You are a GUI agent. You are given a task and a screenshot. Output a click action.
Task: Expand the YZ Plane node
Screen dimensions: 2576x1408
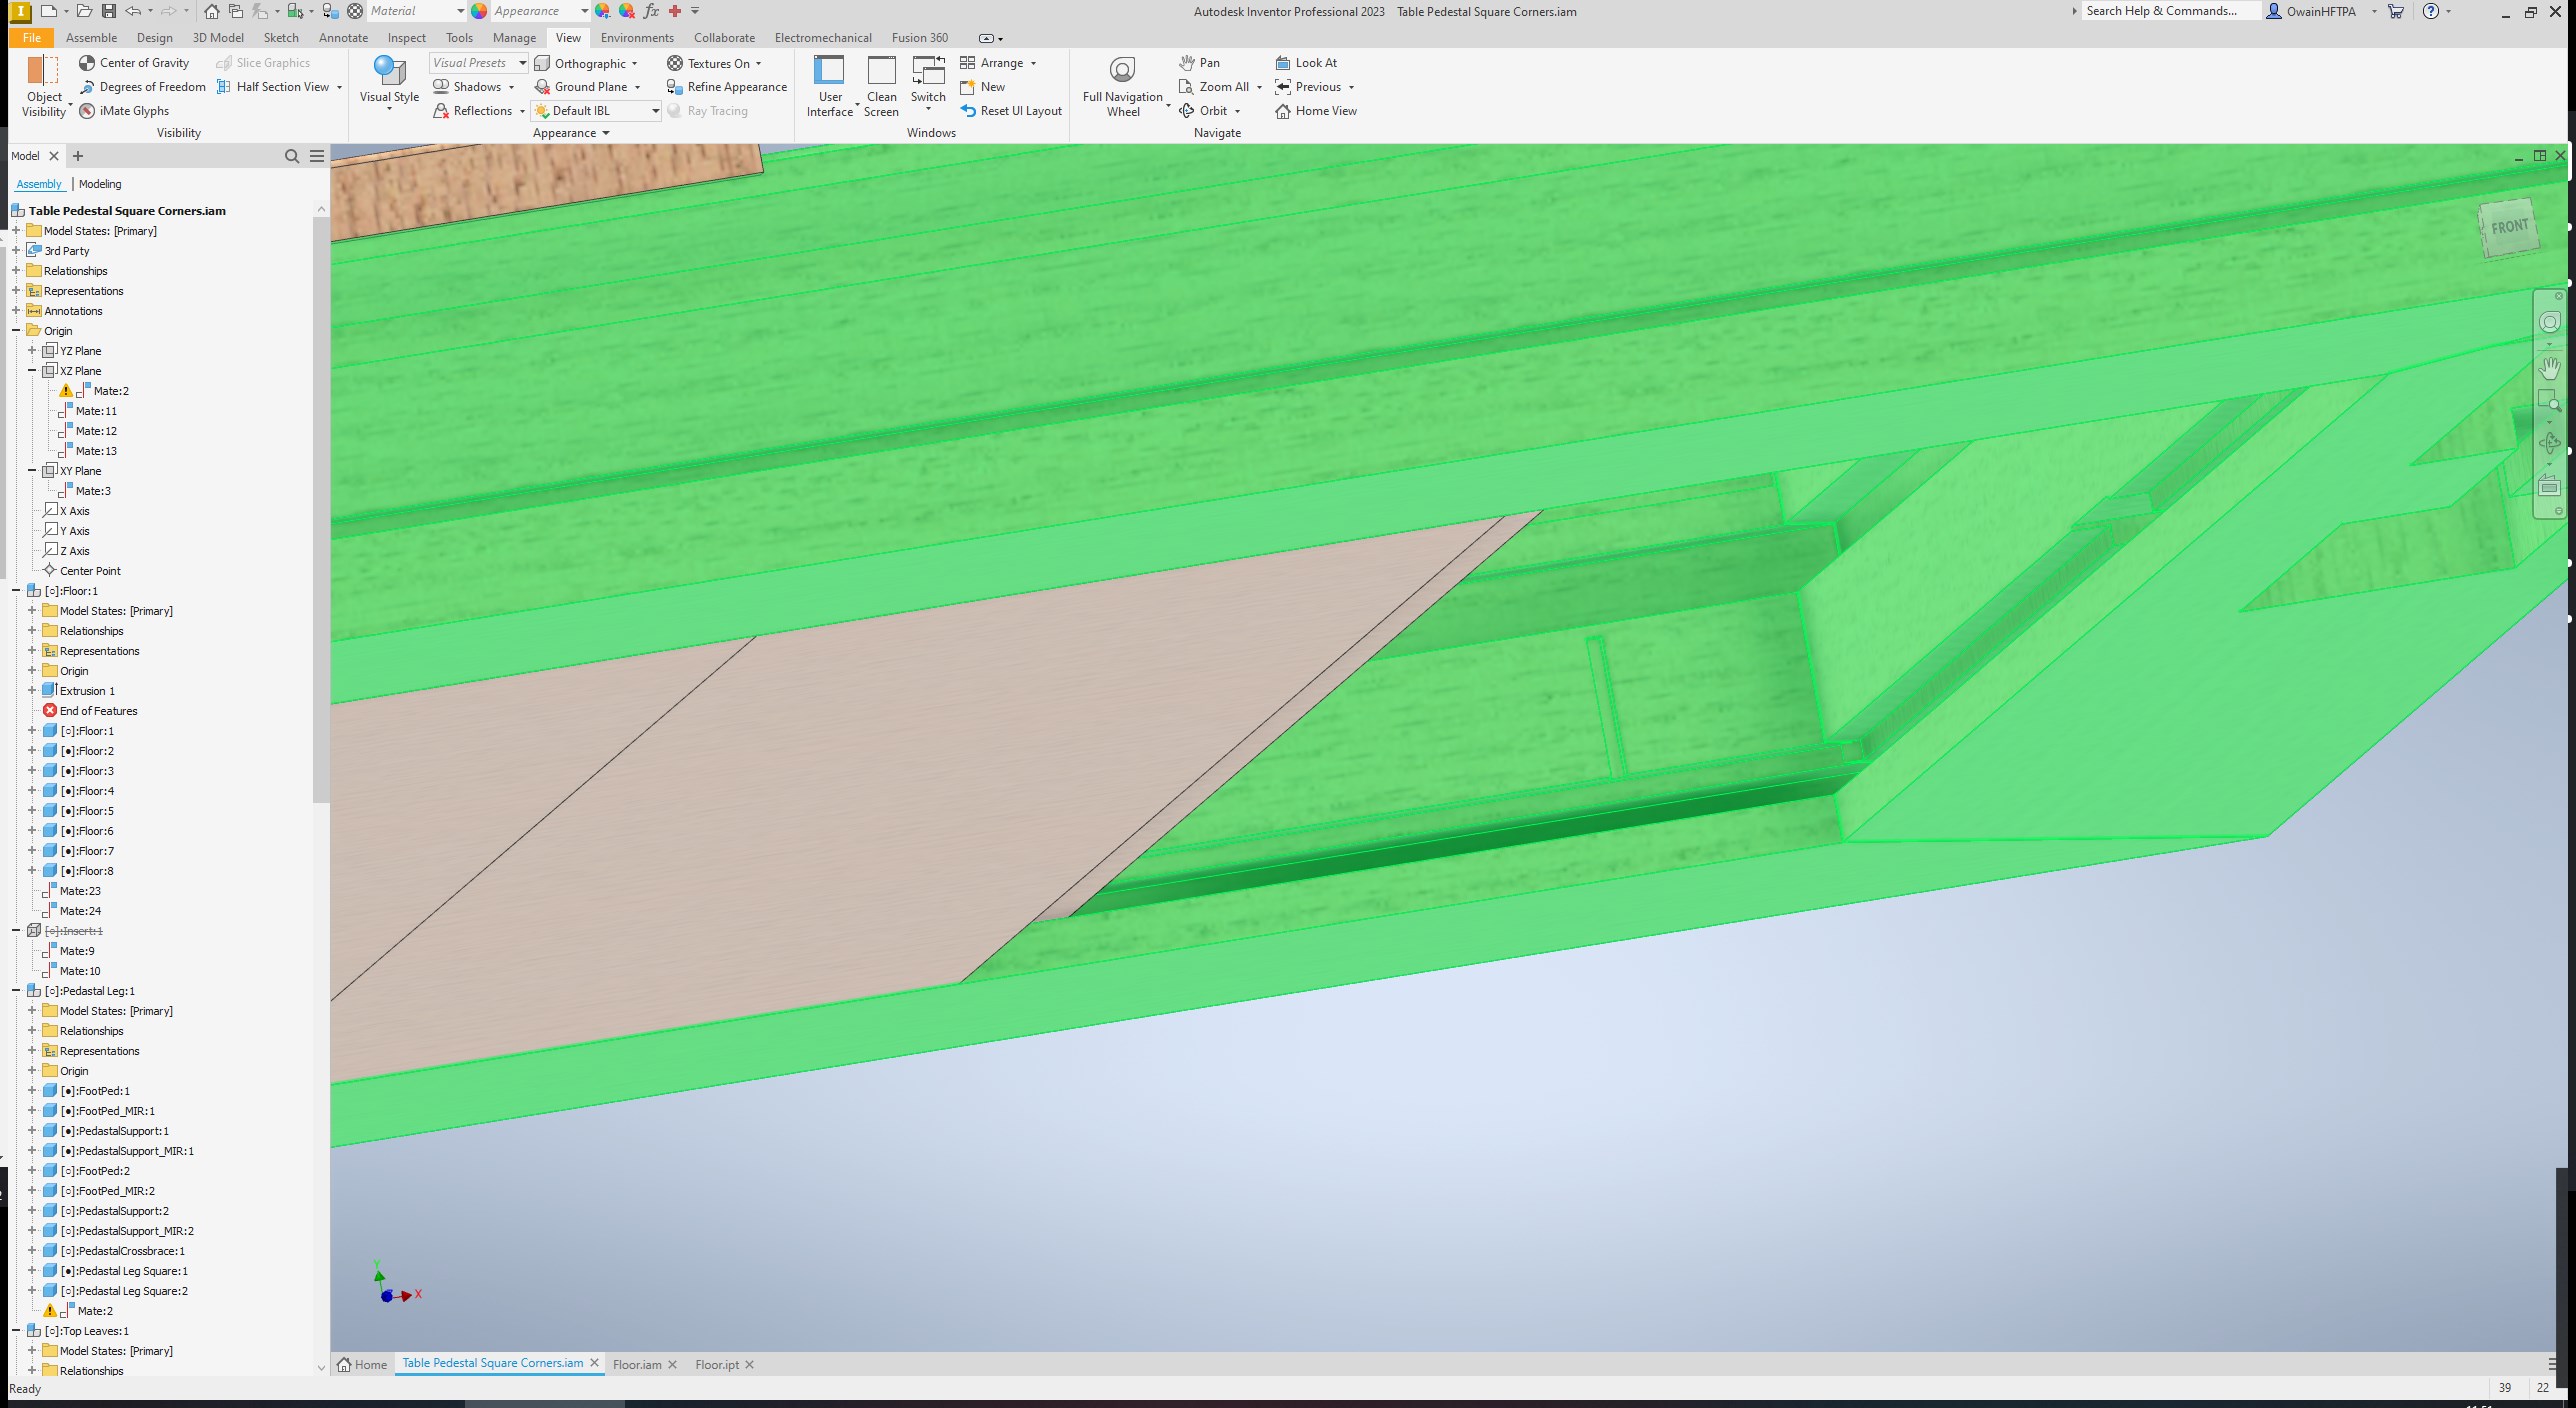point(32,351)
